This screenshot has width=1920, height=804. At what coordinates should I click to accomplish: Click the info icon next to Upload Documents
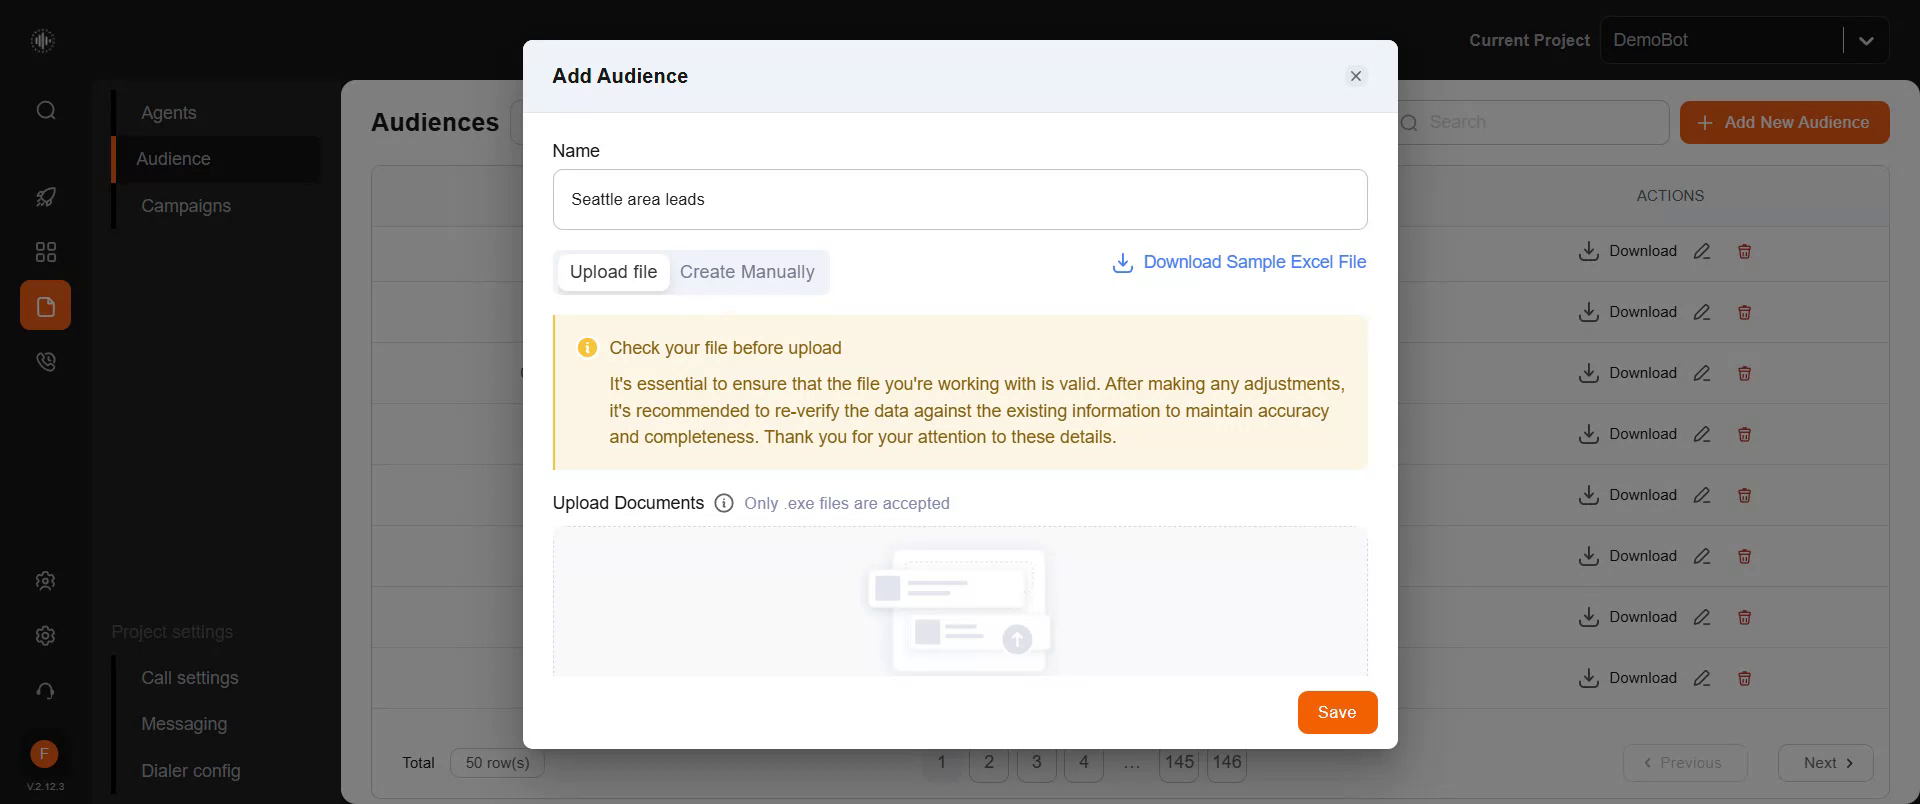[x=724, y=503]
